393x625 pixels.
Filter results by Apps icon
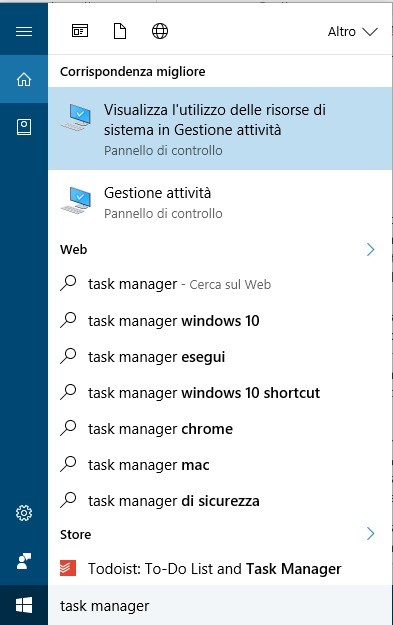tap(80, 31)
